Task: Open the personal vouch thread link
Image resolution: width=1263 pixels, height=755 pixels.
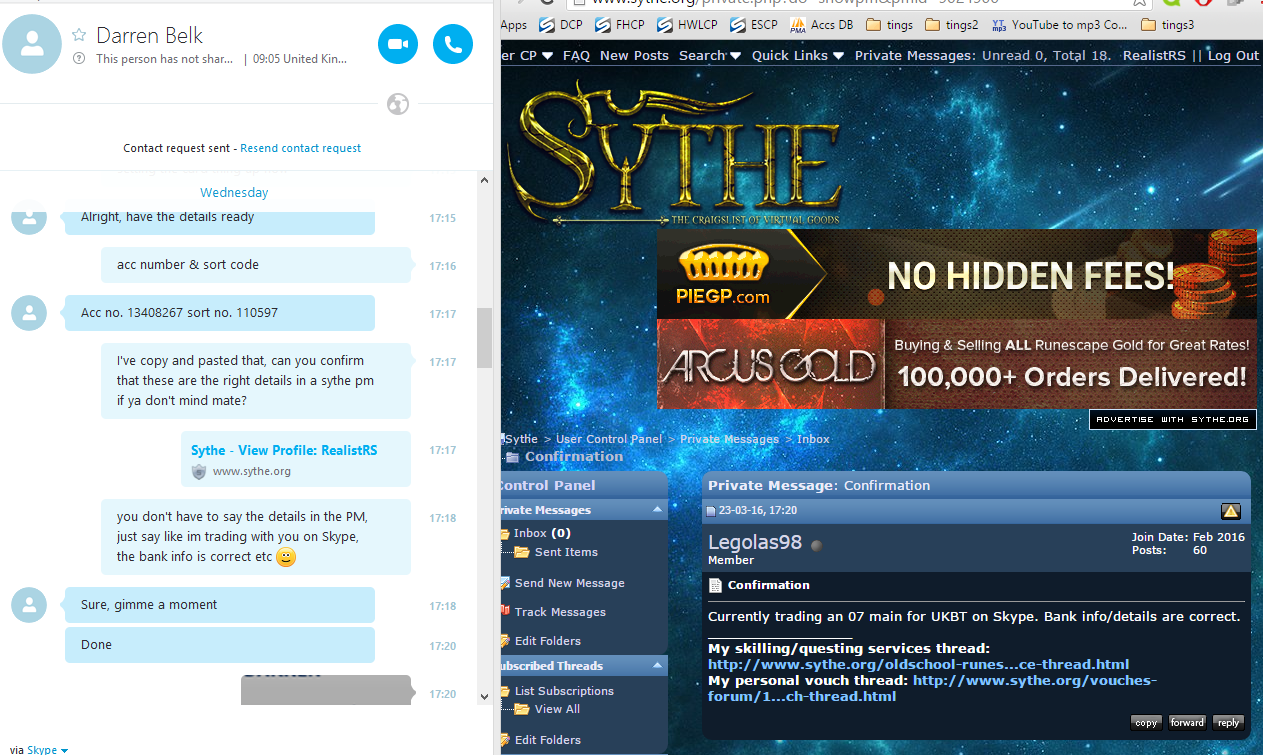Action: pyautogui.click(x=932, y=688)
